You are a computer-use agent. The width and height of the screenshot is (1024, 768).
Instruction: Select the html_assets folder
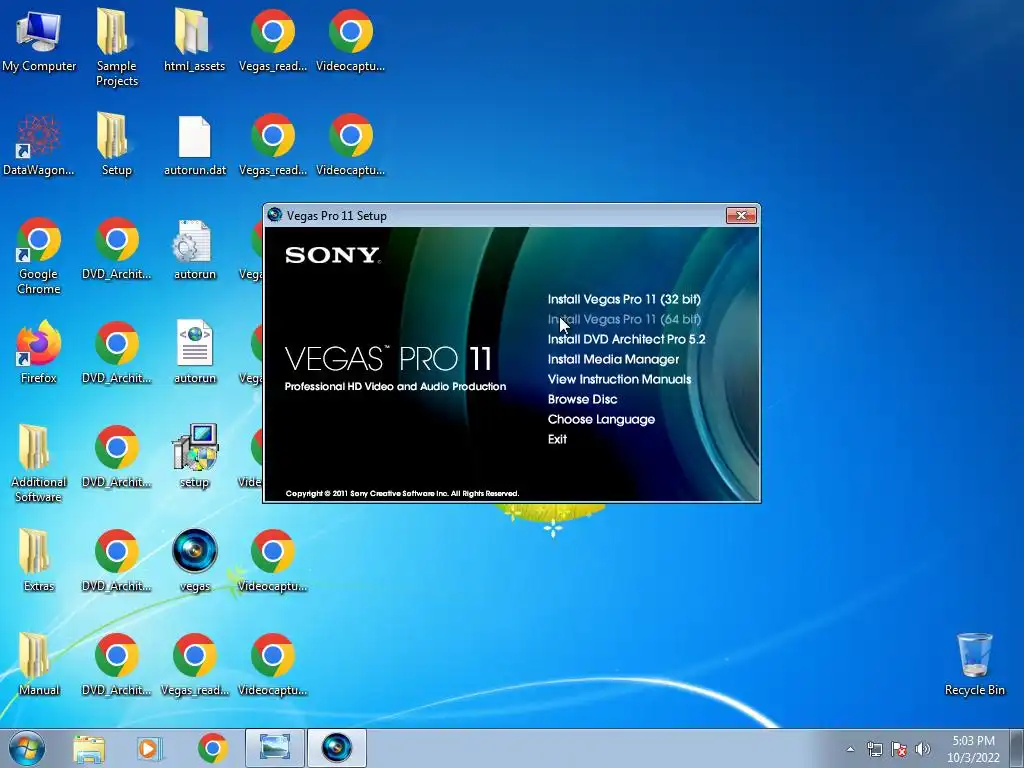(194, 41)
